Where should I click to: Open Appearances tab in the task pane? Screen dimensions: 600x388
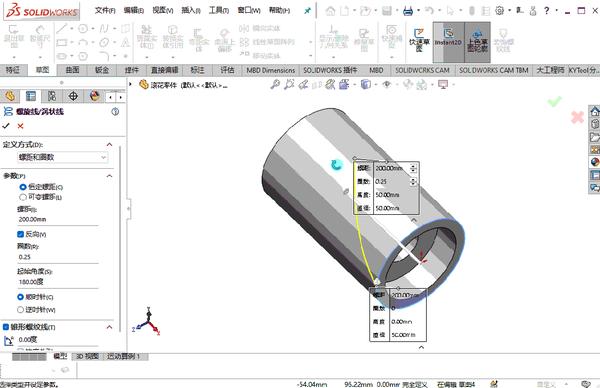[595, 162]
